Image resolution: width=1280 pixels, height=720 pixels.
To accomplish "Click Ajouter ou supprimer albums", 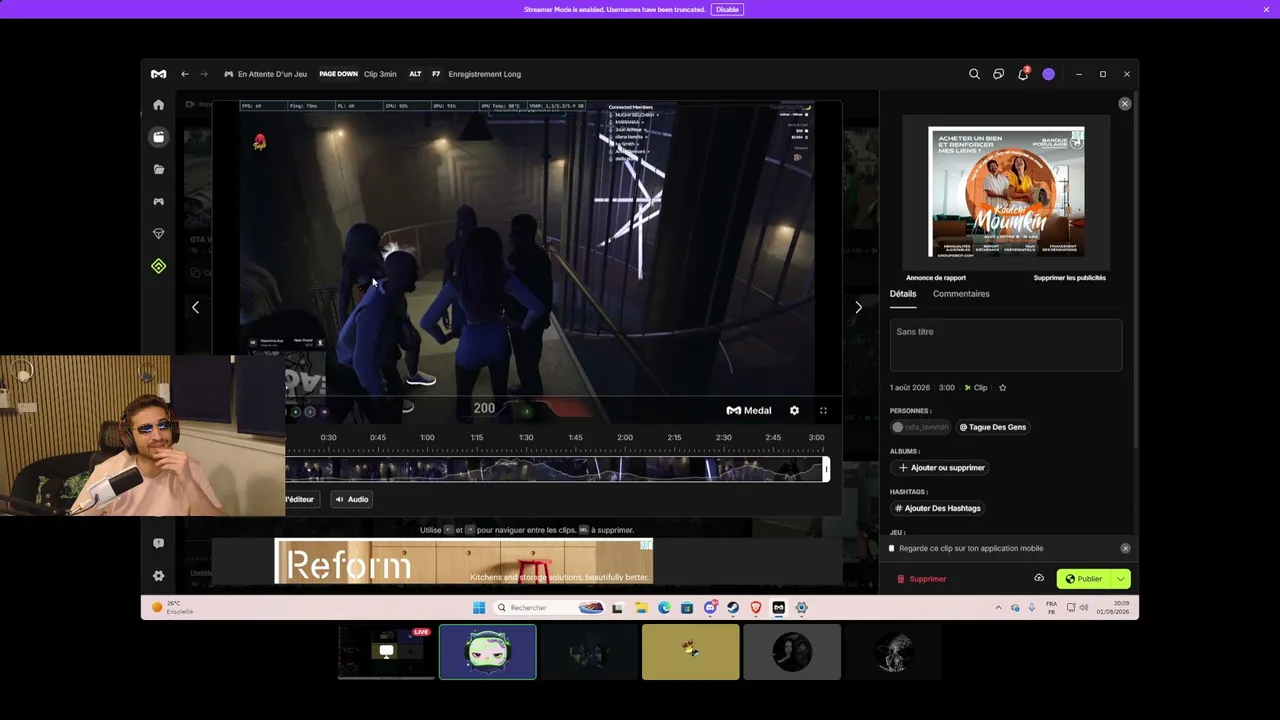I will coord(941,468).
